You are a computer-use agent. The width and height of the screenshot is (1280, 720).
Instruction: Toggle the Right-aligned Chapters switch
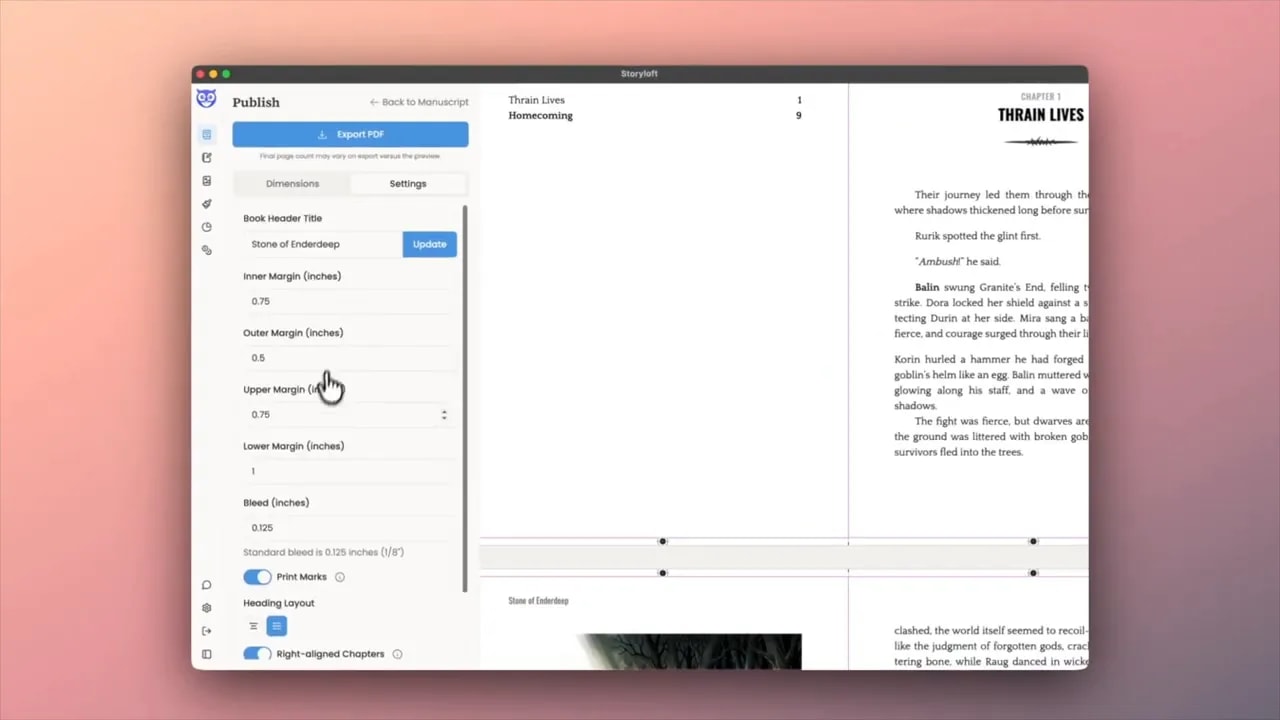257,654
